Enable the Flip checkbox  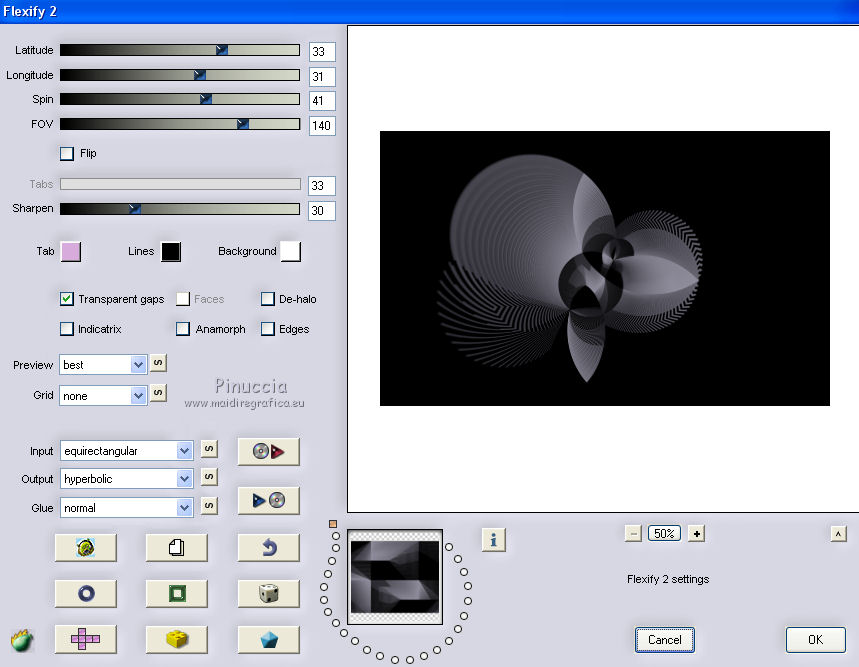tap(67, 154)
